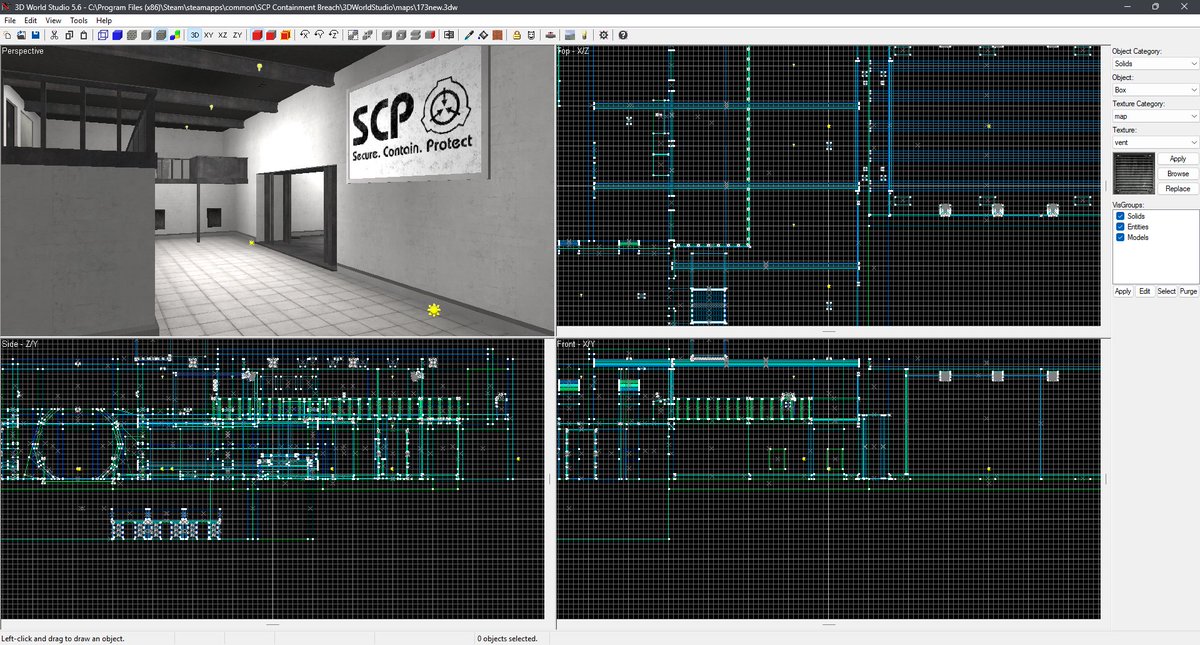
Task: Click the Paste clipboard icon
Action: click(83, 35)
